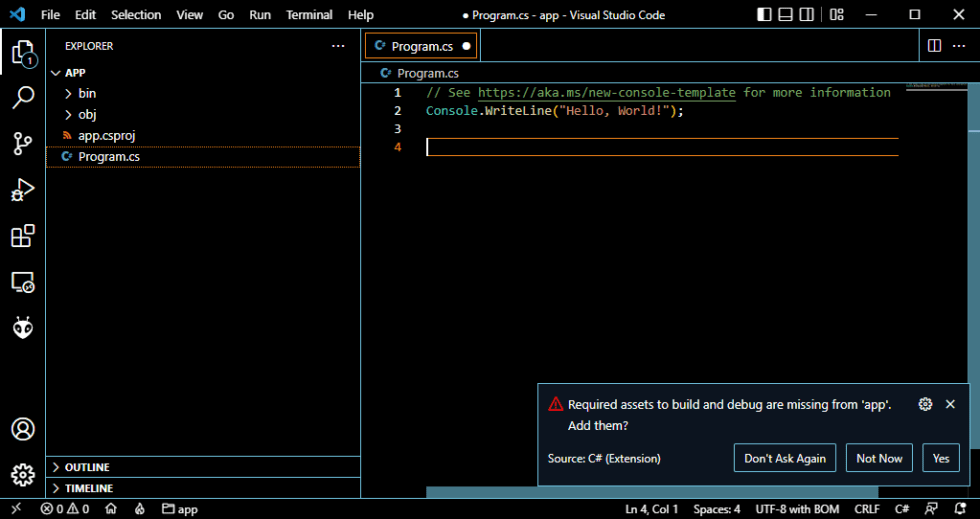Click Don't Ask Again button
This screenshot has width=980, height=519.
coord(785,458)
